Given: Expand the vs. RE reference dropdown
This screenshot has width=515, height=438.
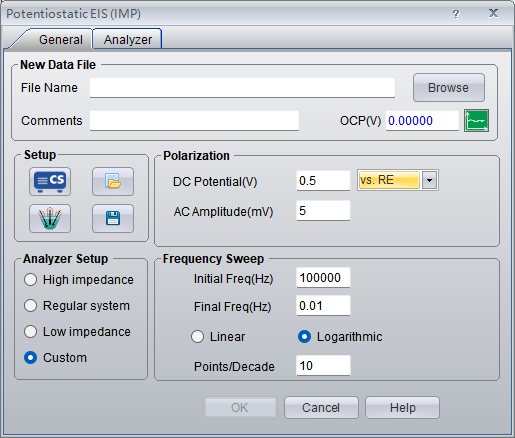Looking at the screenshot, I should click(x=429, y=180).
